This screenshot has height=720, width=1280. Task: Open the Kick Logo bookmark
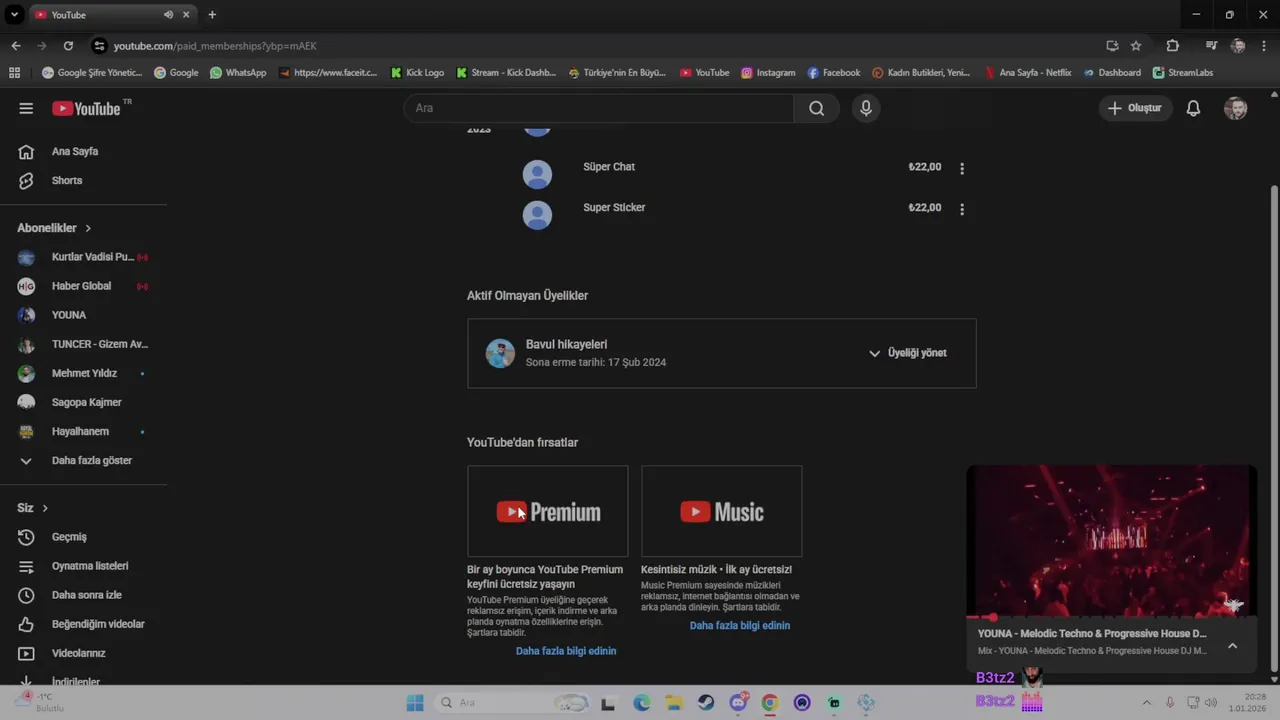click(x=417, y=73)
